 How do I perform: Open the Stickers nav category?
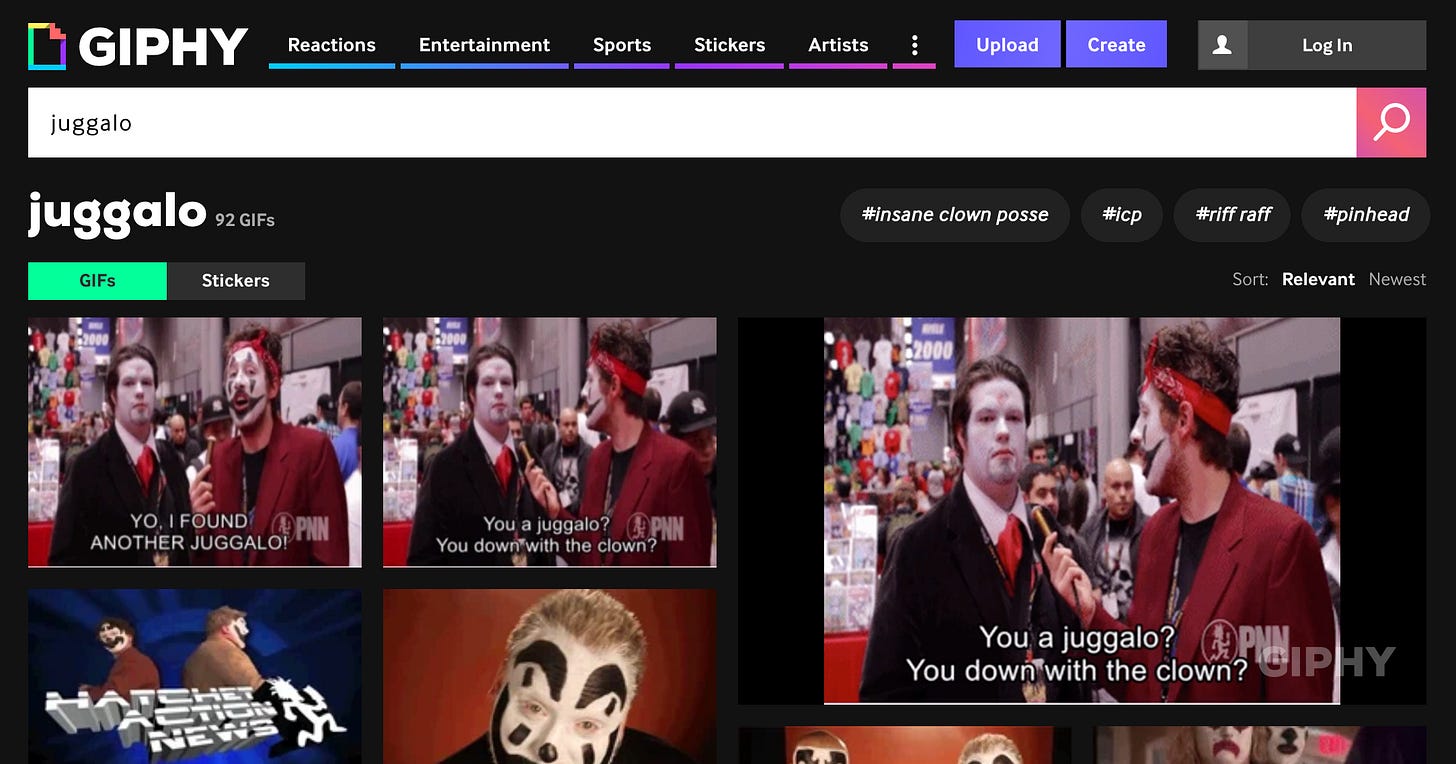[x=729, y=45]
